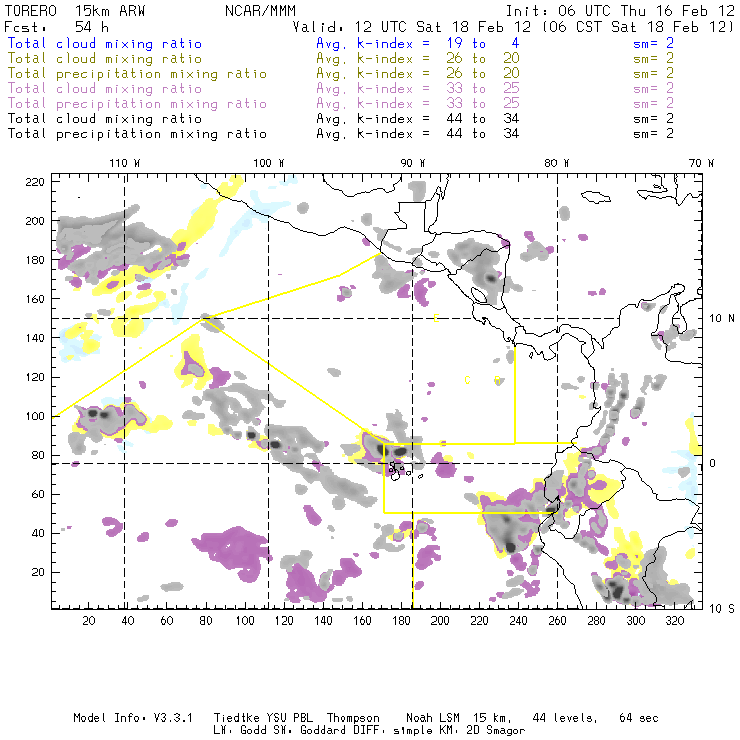Click the blue 'sm= 2' value
740x740 pixels.
coord(653,43)
